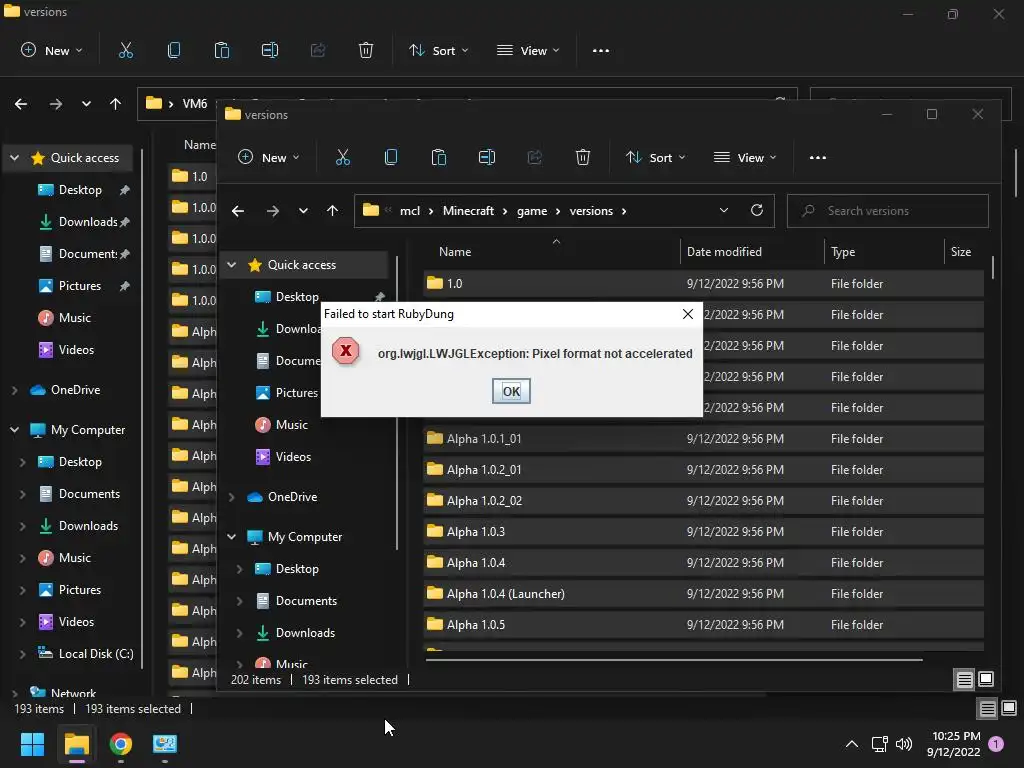Open the See more ellipsis in back window
The height and width of the screenshot is (768, 1024).
601,50
